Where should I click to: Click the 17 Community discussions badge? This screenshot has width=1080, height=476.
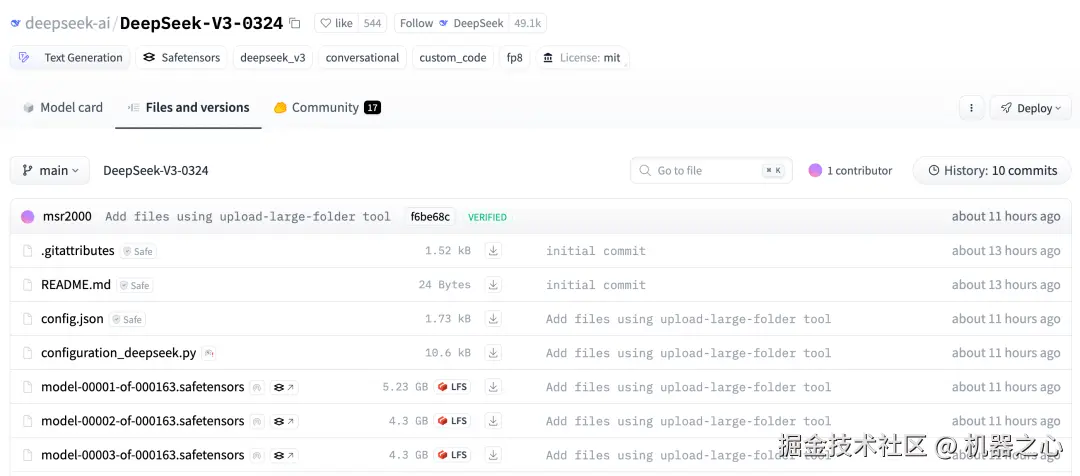373,107
